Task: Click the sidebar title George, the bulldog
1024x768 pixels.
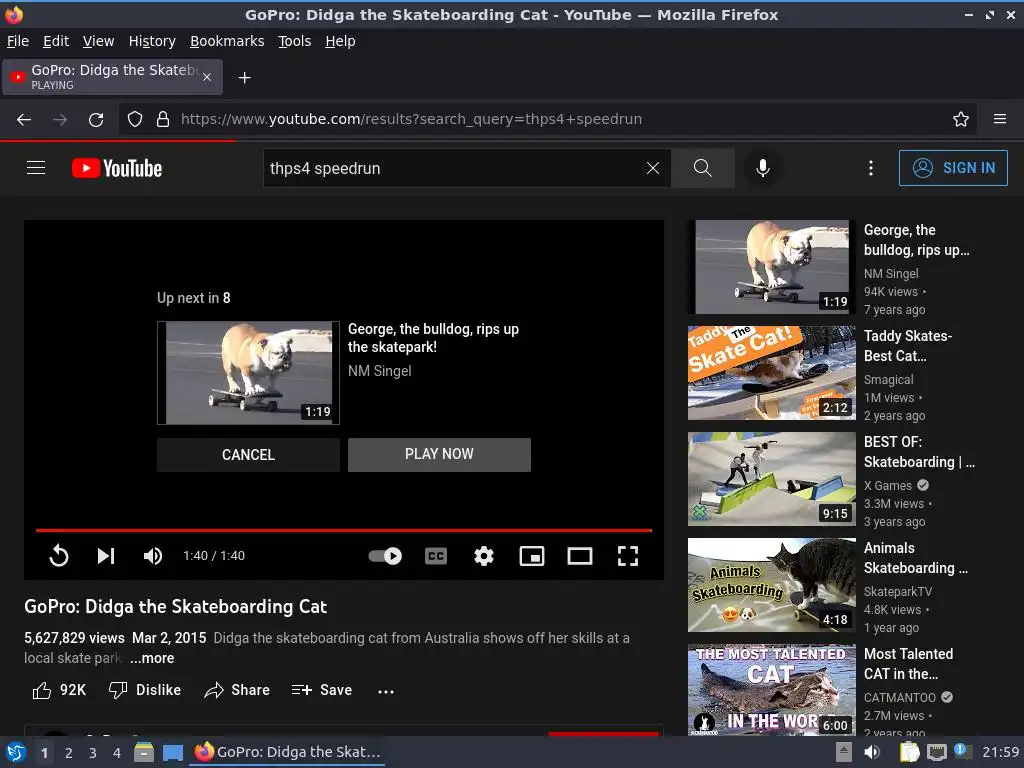Action: click(x=916, y=240)
